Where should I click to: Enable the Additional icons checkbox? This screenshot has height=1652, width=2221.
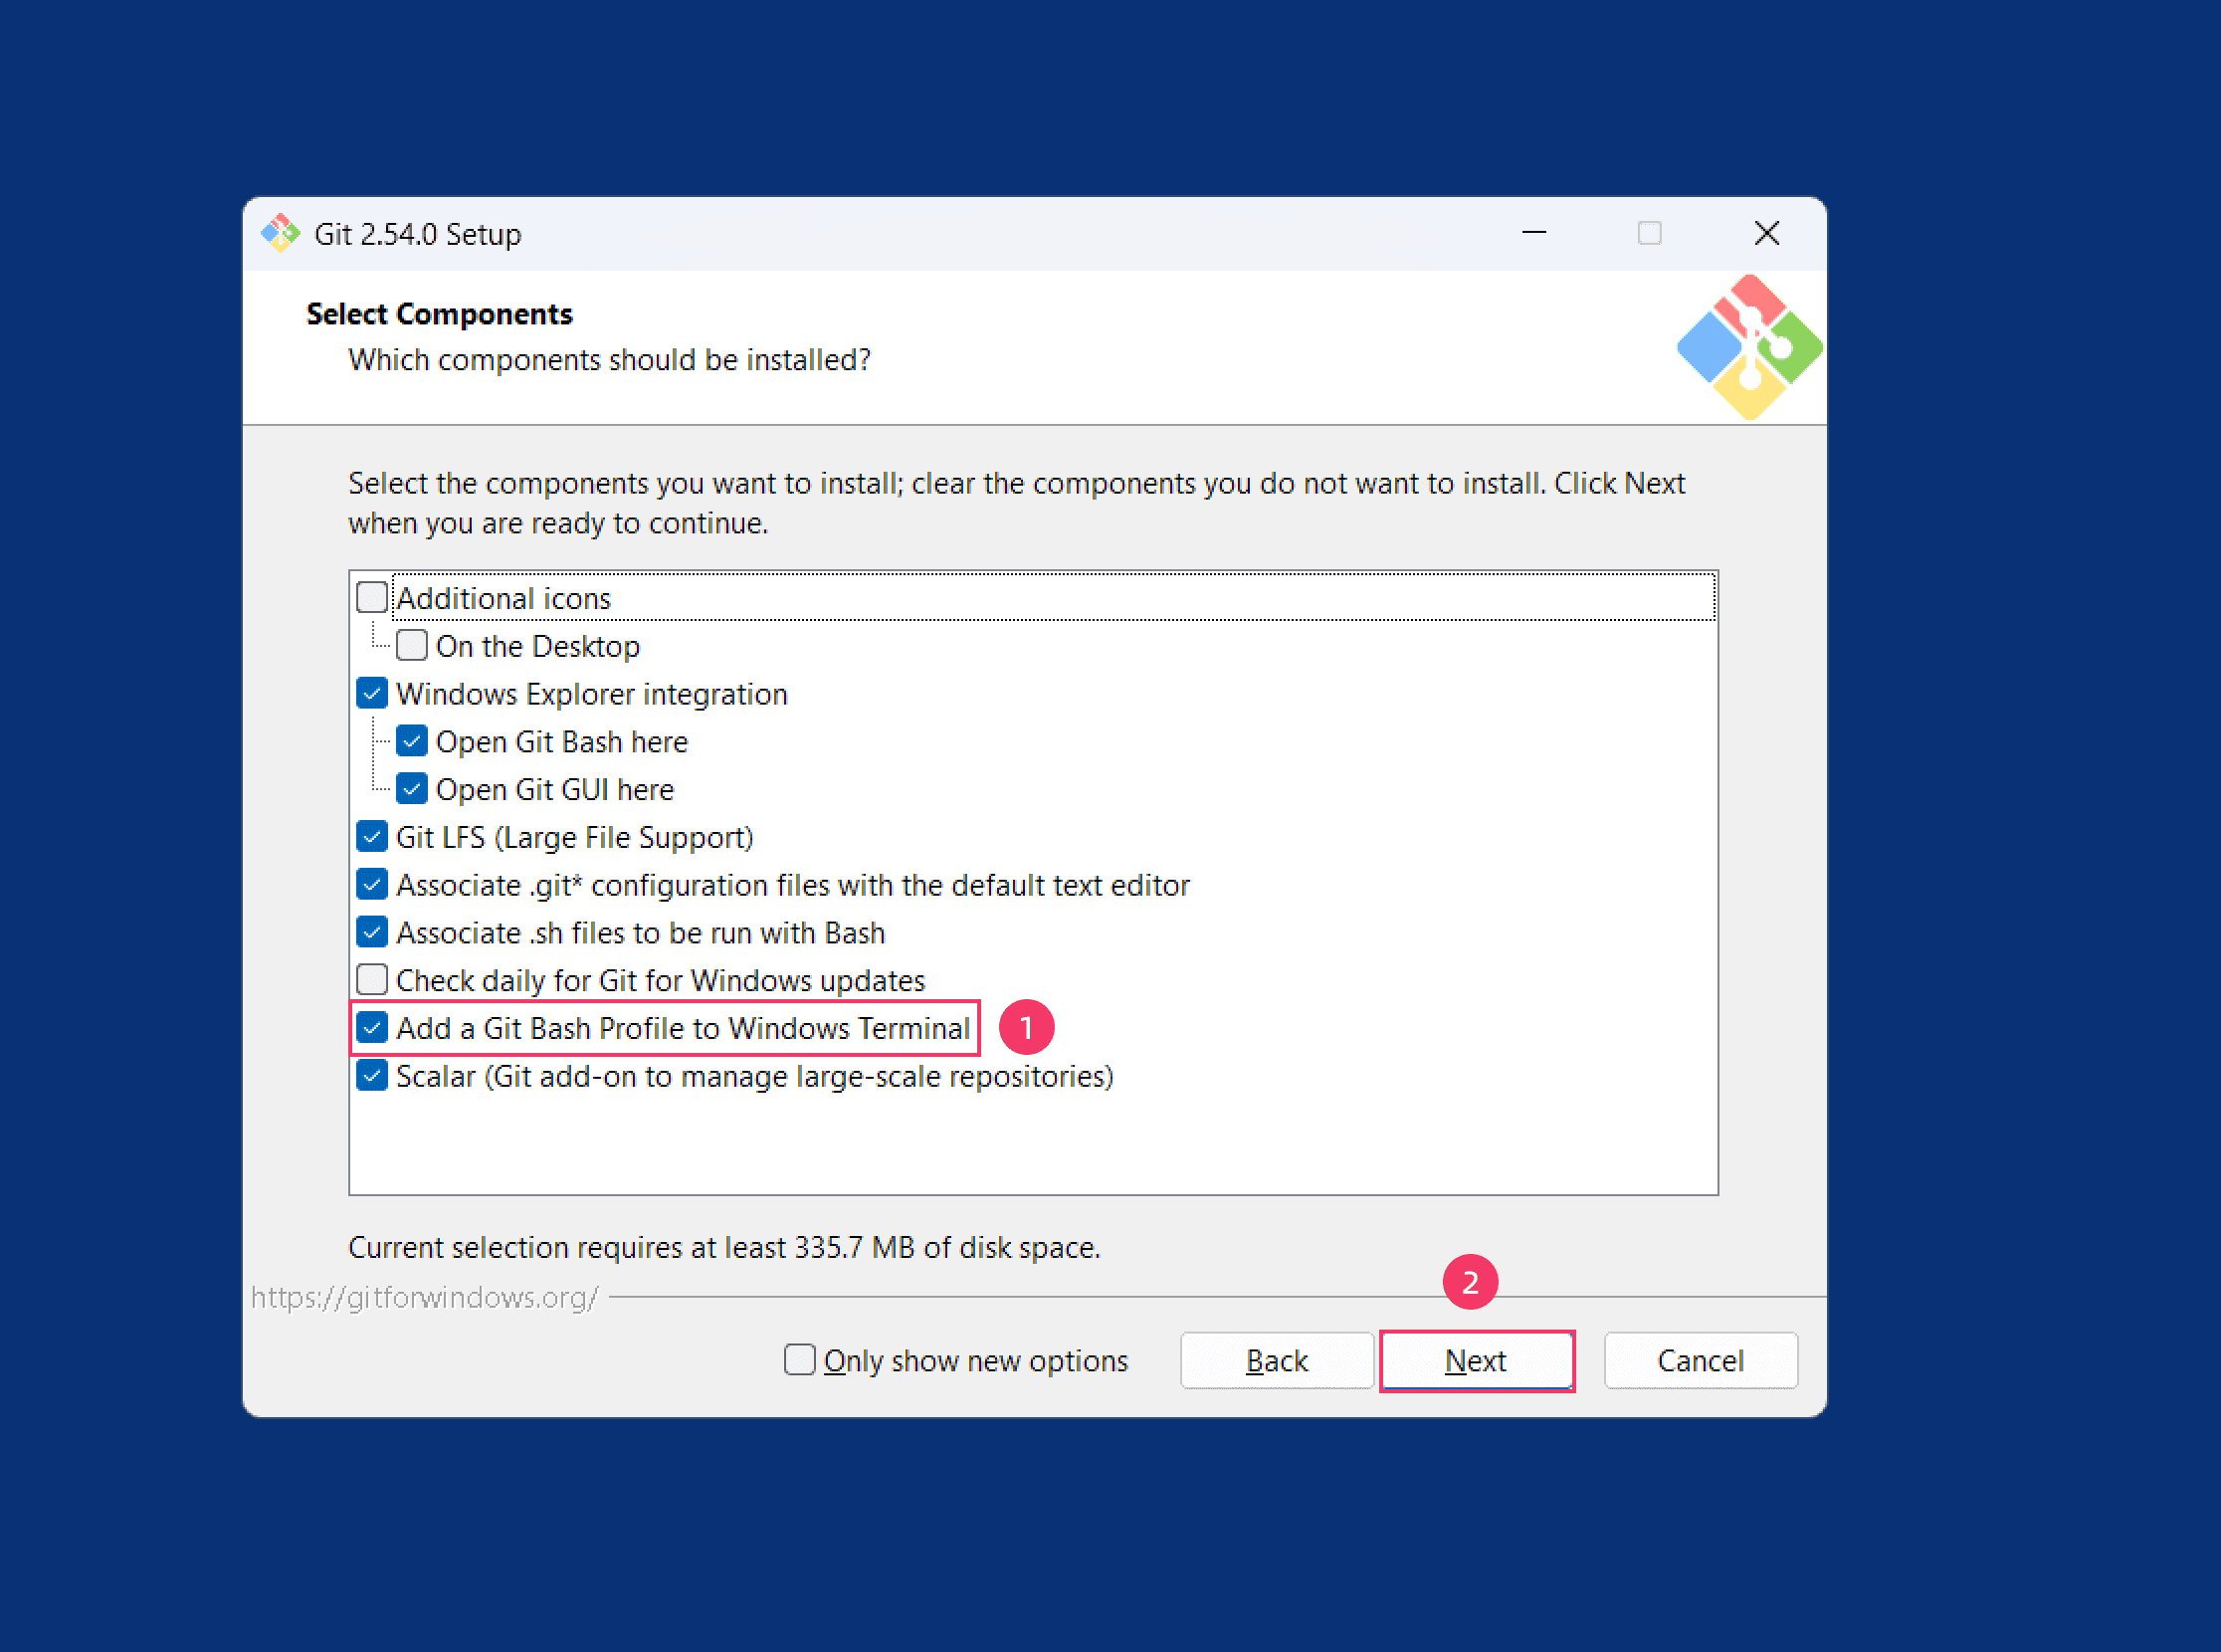coord(372,598)
